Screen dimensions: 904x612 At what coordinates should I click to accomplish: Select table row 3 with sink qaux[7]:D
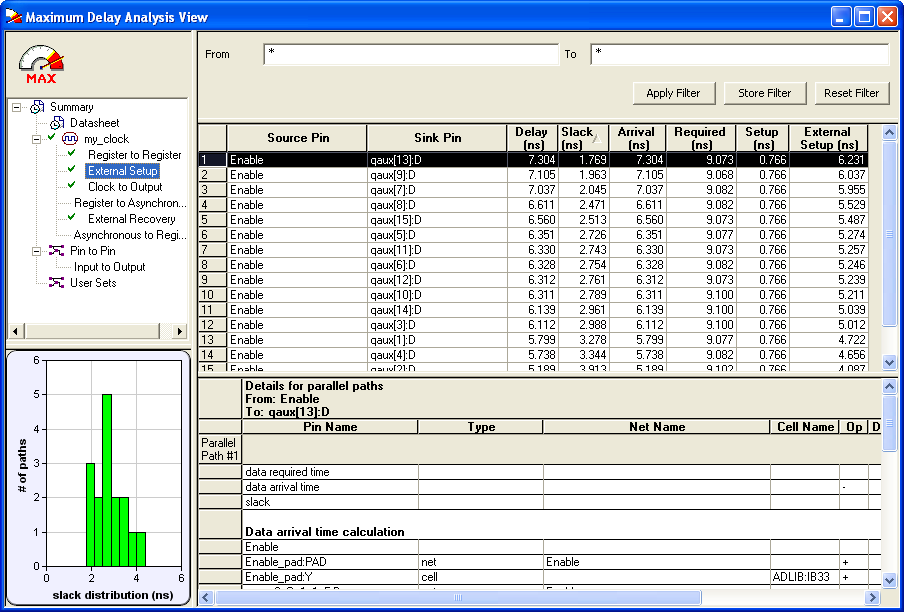click(533, 190)
